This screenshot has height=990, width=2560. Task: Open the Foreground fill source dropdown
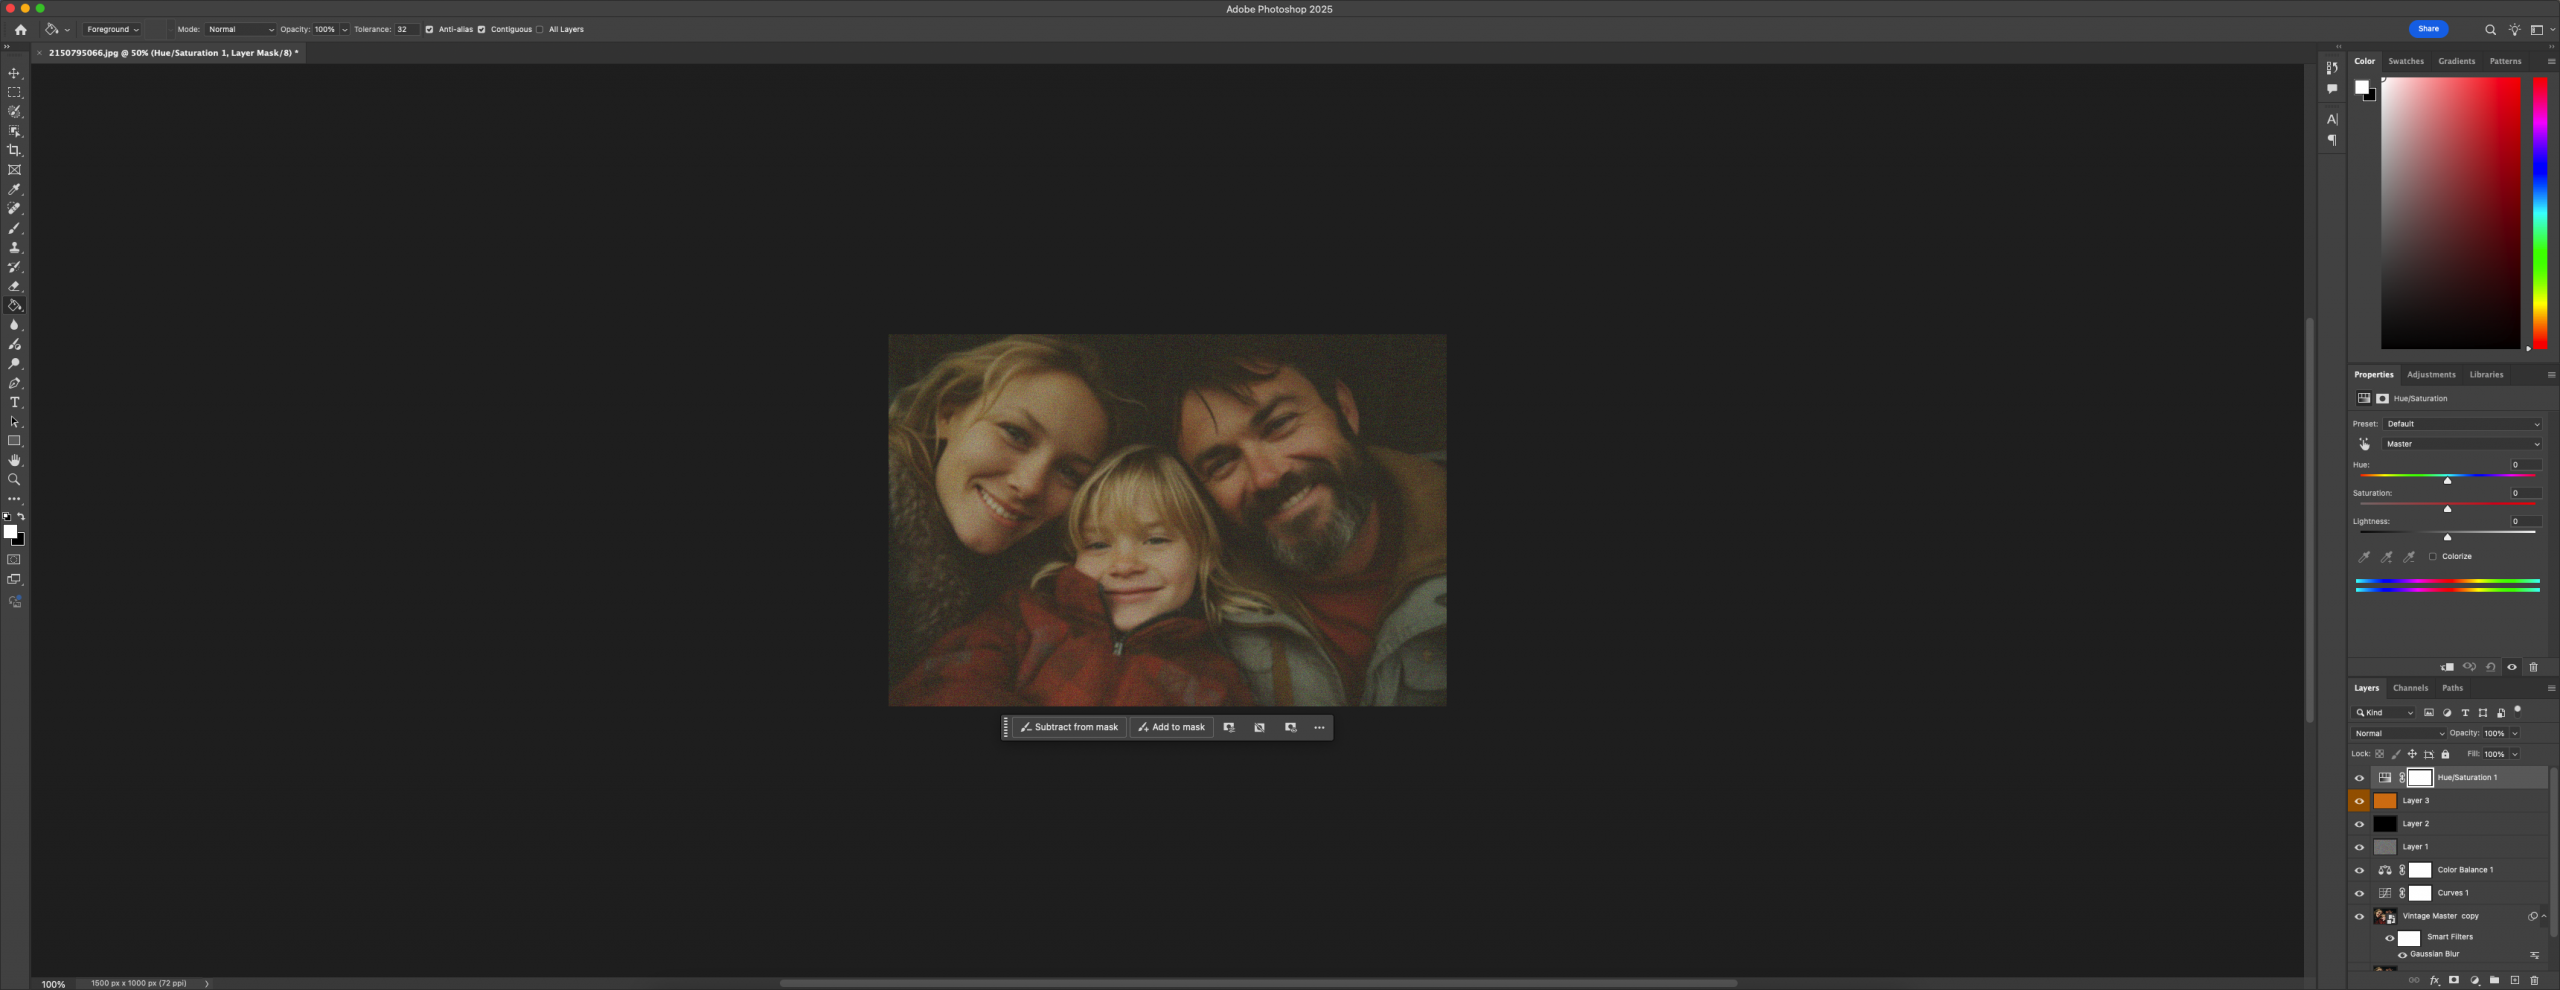coord(113,30)
